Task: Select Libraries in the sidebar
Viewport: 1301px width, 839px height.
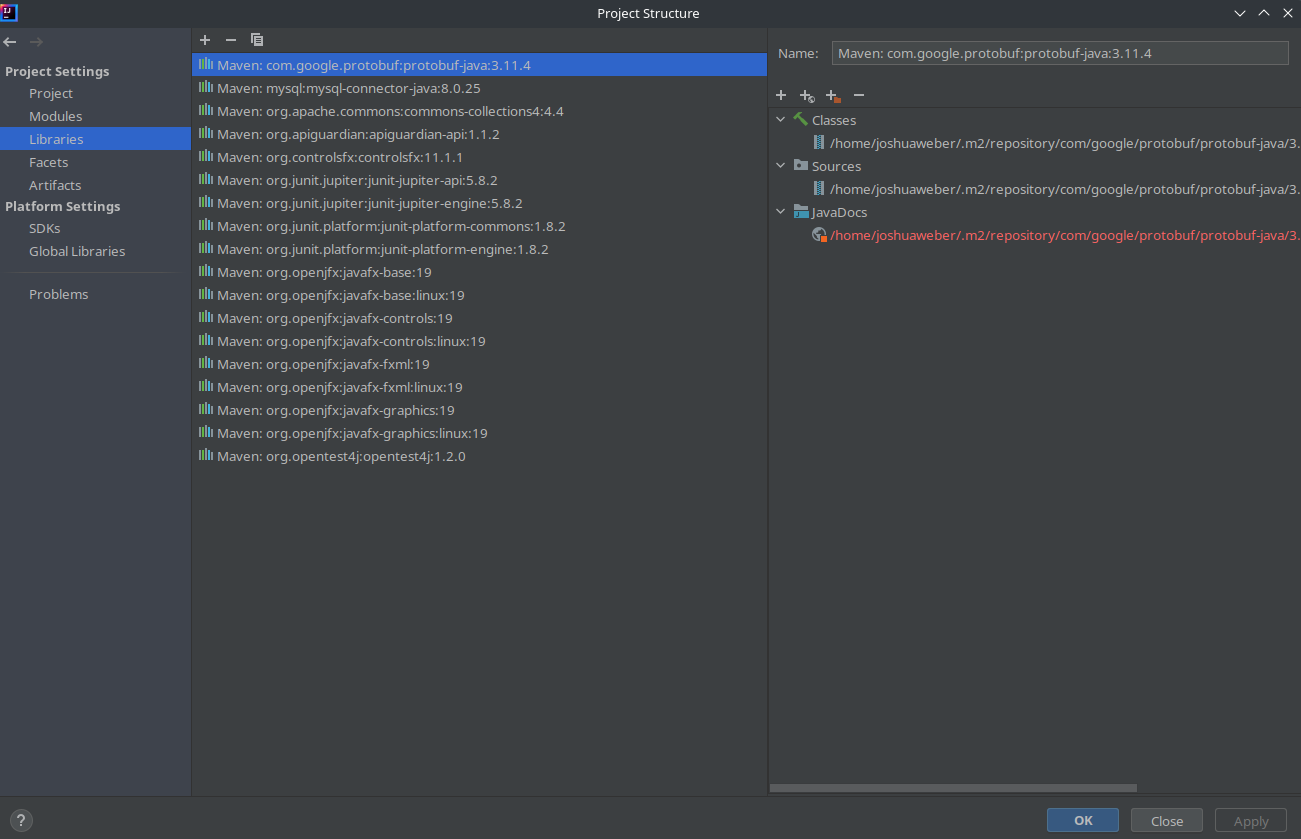Action: 56,139
